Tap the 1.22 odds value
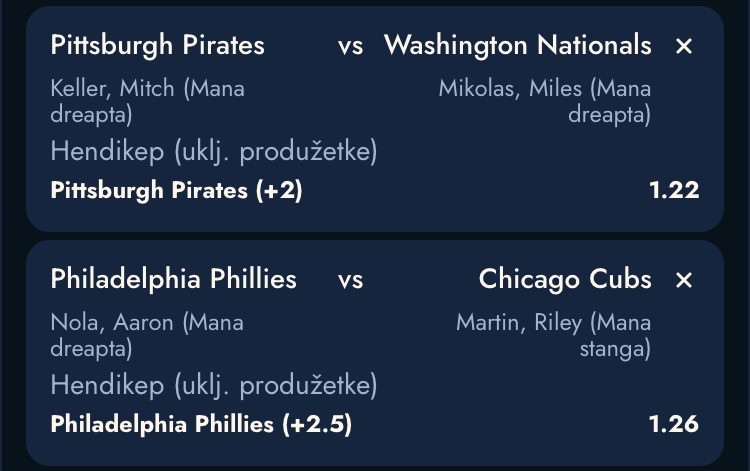The width and height of the screenshot is (750, 471). tap(674, 190)
